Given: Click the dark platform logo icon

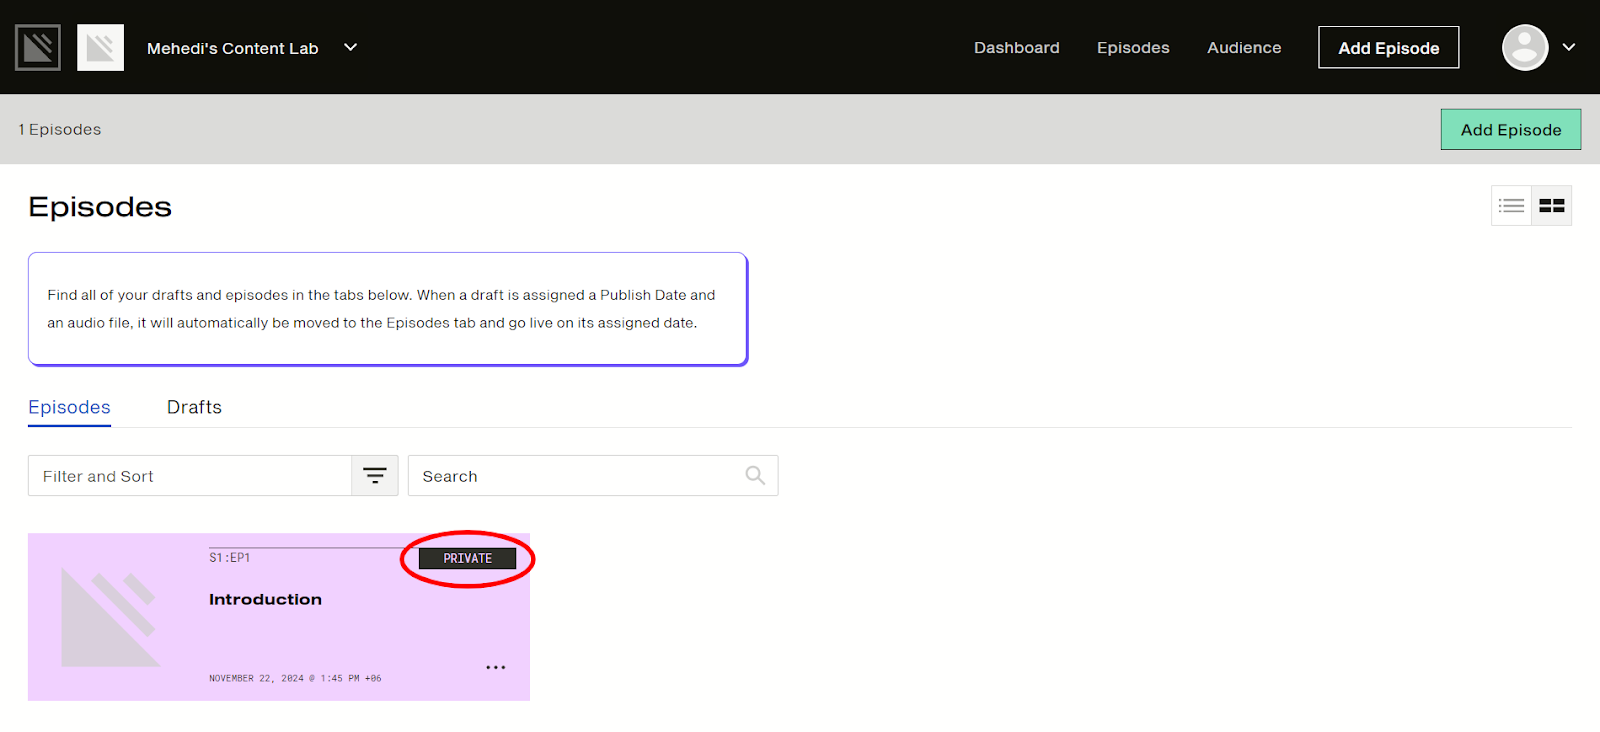Looking at the screenshot, I should click(38, 47).
